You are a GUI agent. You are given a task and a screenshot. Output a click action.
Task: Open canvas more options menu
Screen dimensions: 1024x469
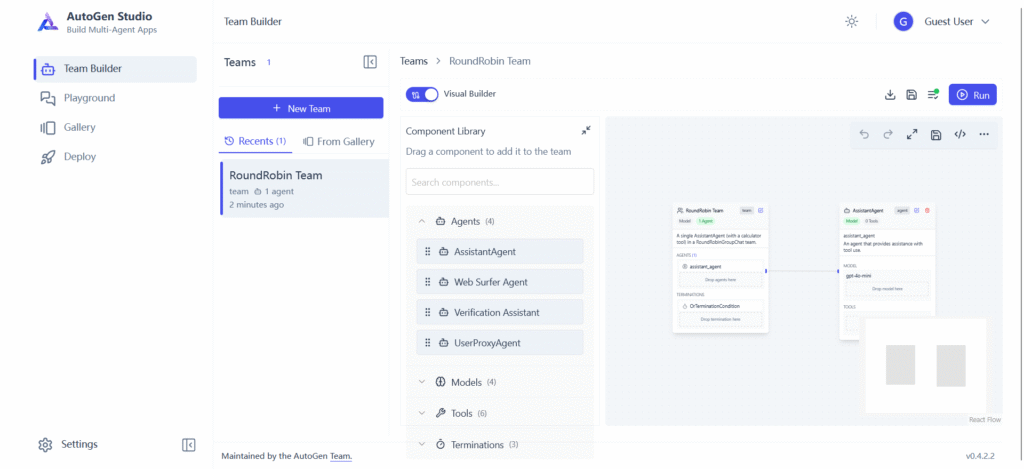[984, 135]
